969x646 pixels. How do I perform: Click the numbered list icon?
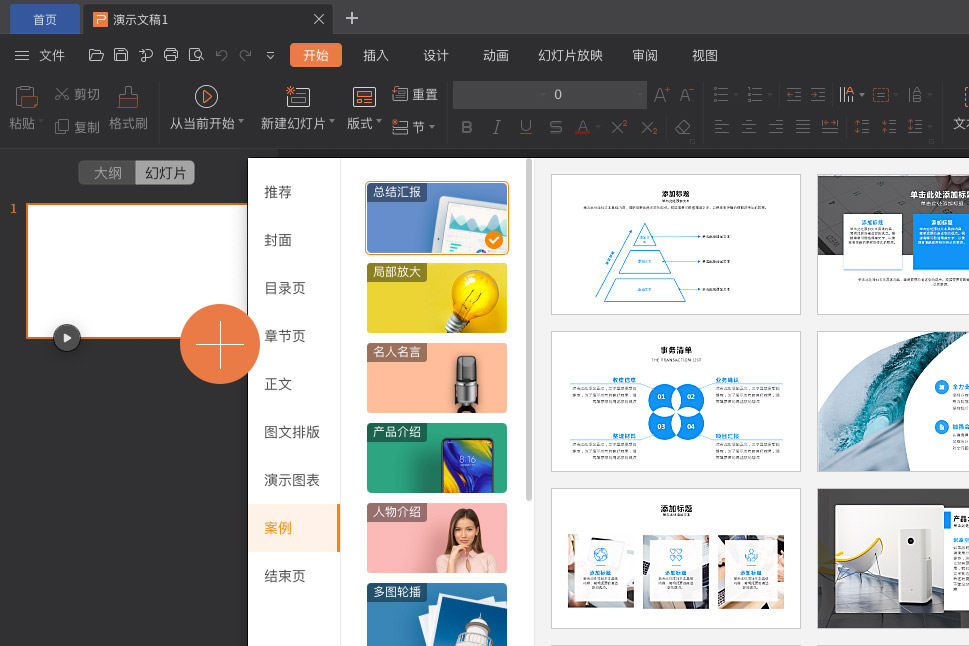[755, 94]
